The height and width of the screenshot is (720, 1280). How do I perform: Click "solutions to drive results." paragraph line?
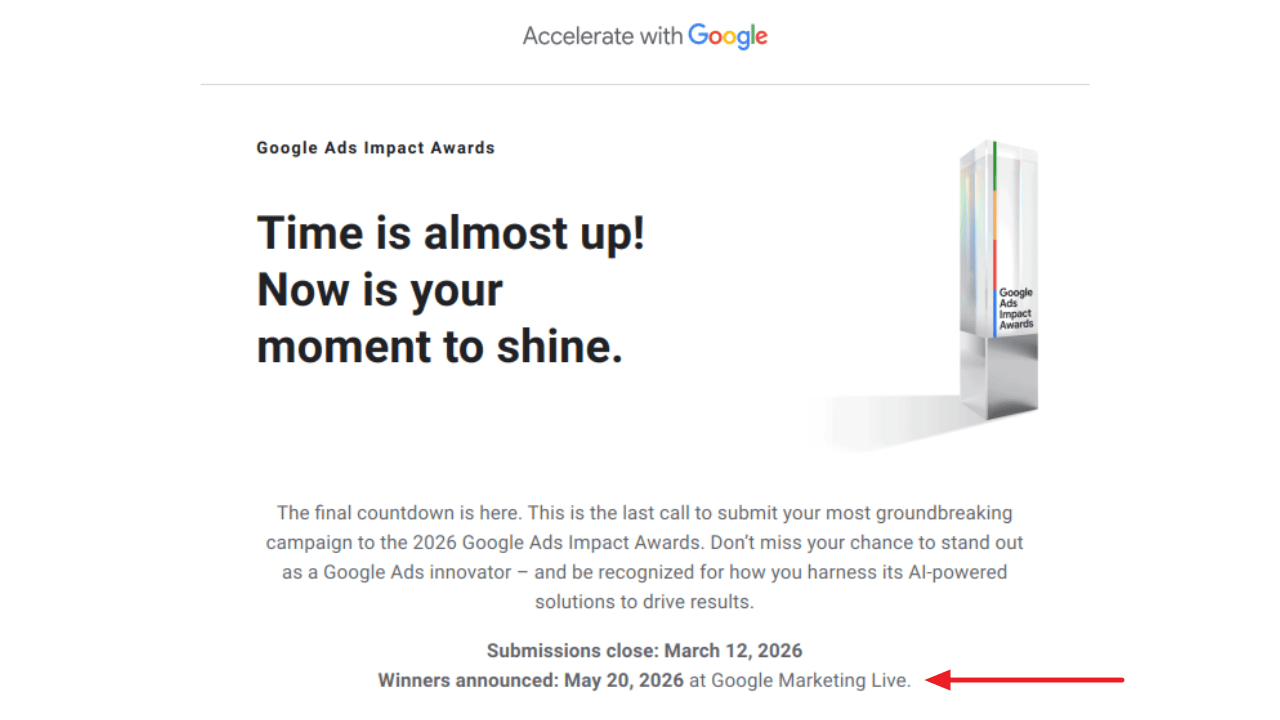point(644,602)
